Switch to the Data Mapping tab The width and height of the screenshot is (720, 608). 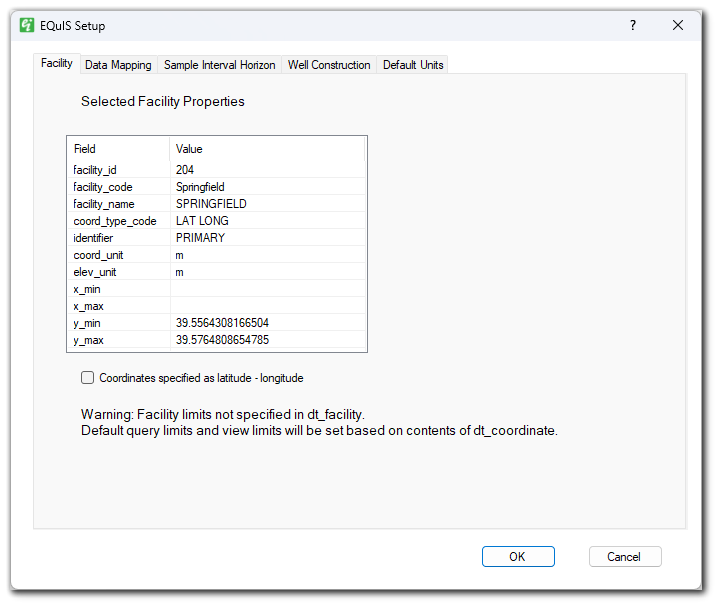(x=118, y=65)
